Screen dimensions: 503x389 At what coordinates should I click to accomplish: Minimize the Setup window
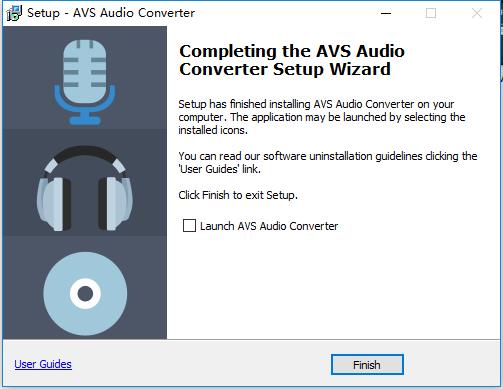(x=386, y=13)
